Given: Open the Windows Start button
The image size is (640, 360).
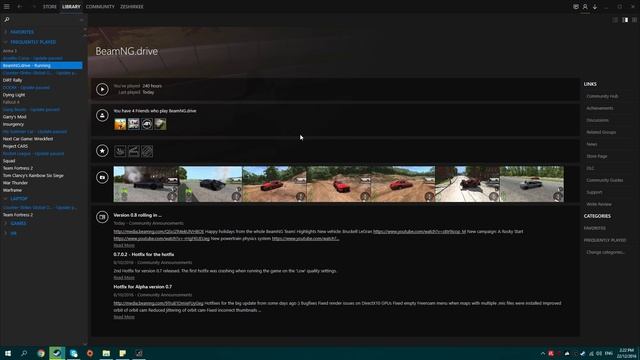Looking at the screenshot, I should [x=7, y=353].
